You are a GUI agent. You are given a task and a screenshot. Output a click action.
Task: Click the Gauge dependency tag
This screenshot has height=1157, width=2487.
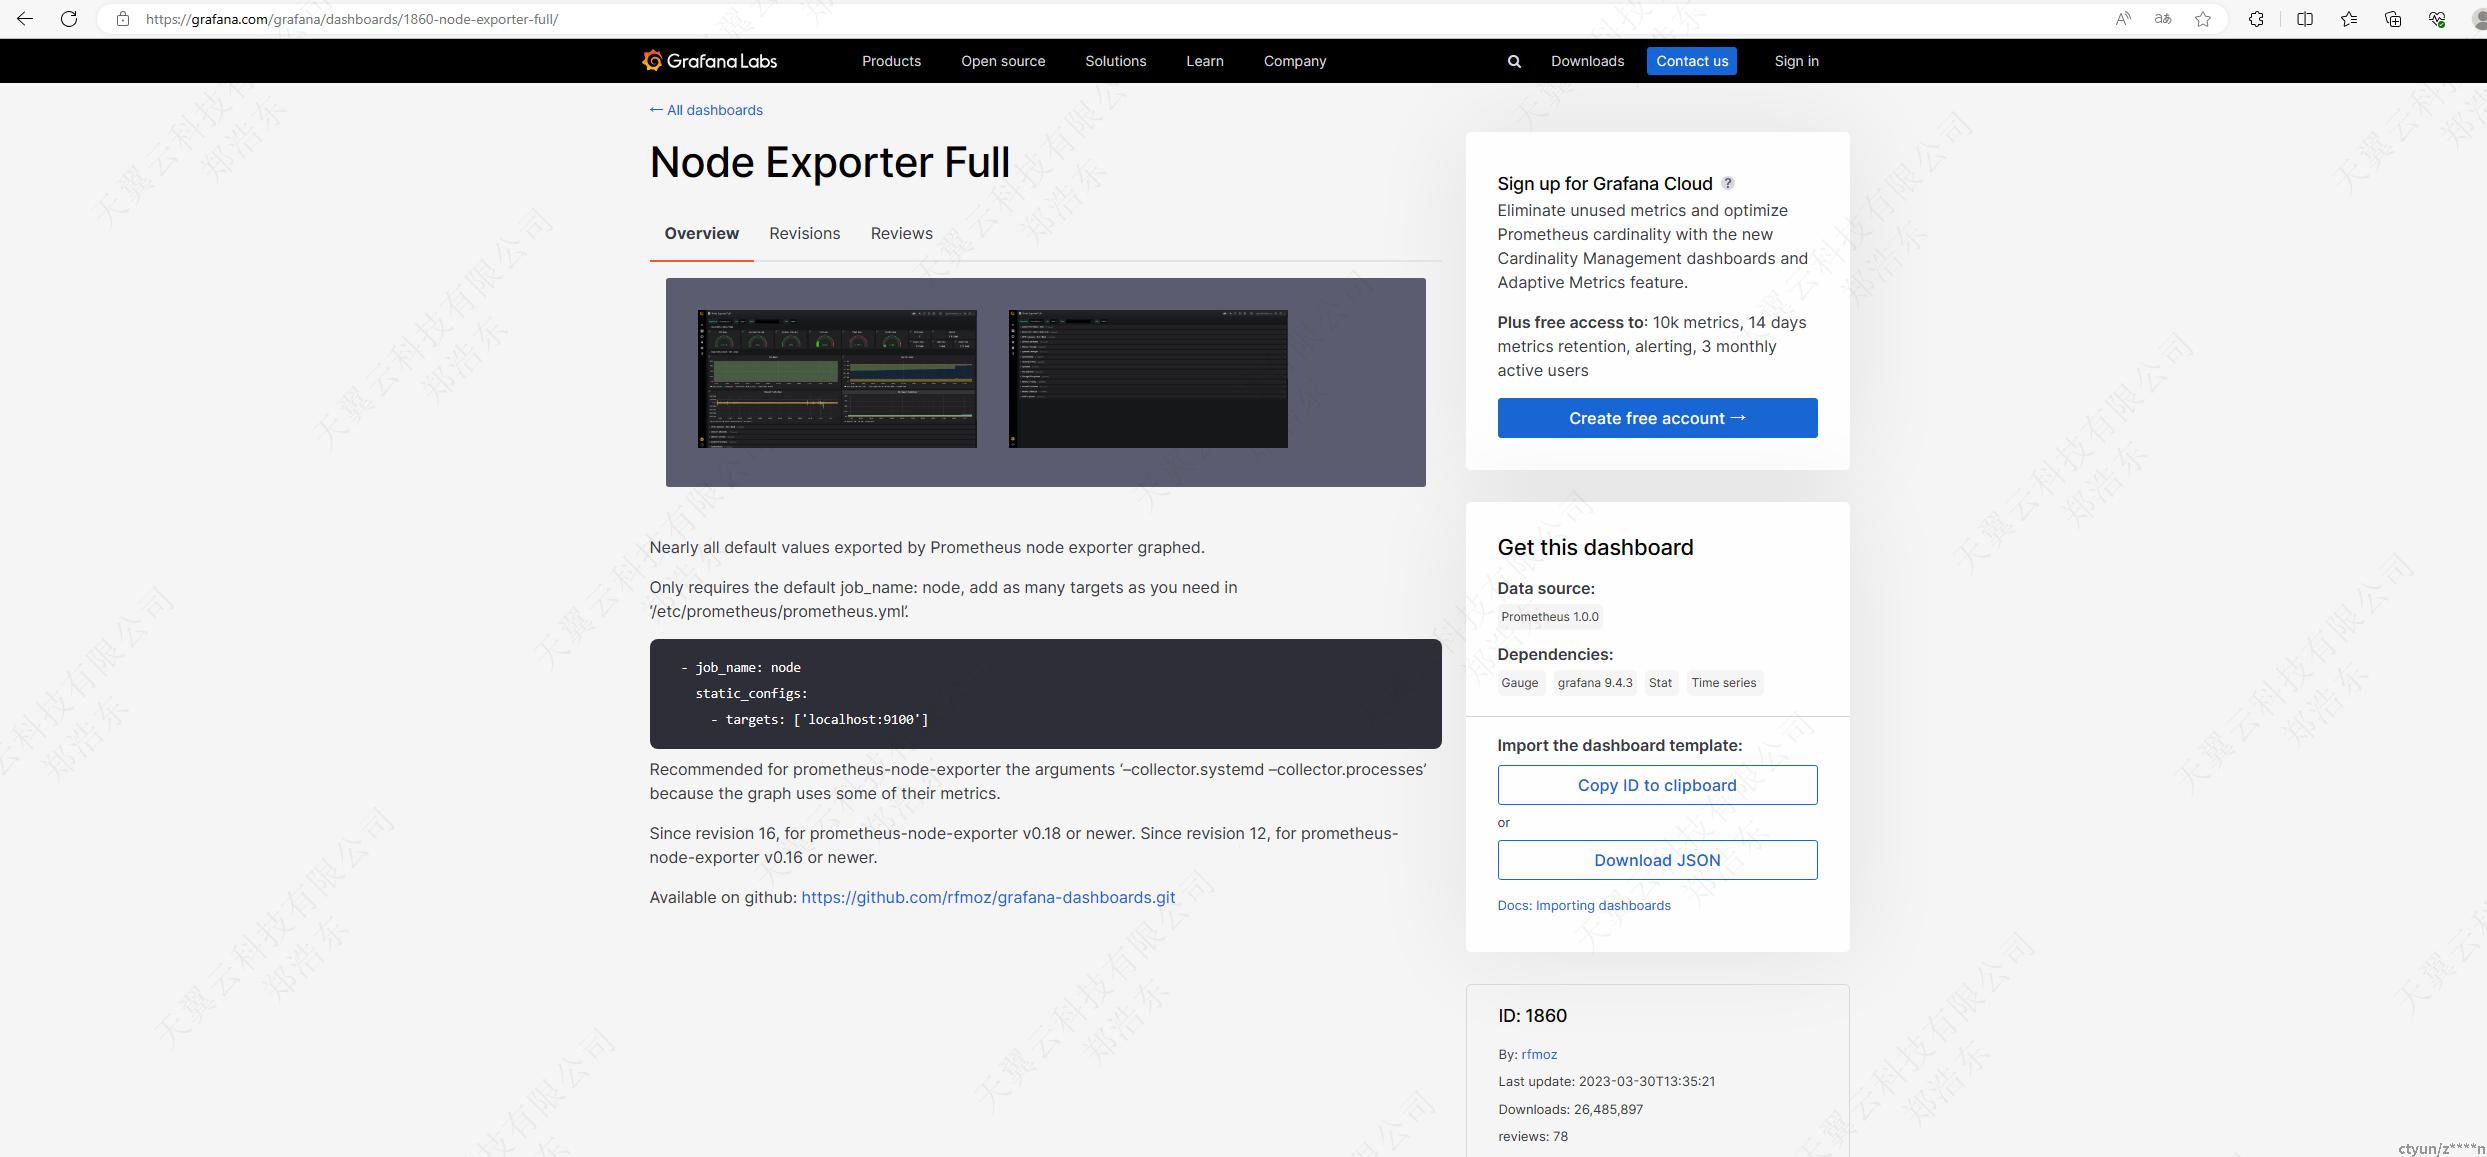1519,683
